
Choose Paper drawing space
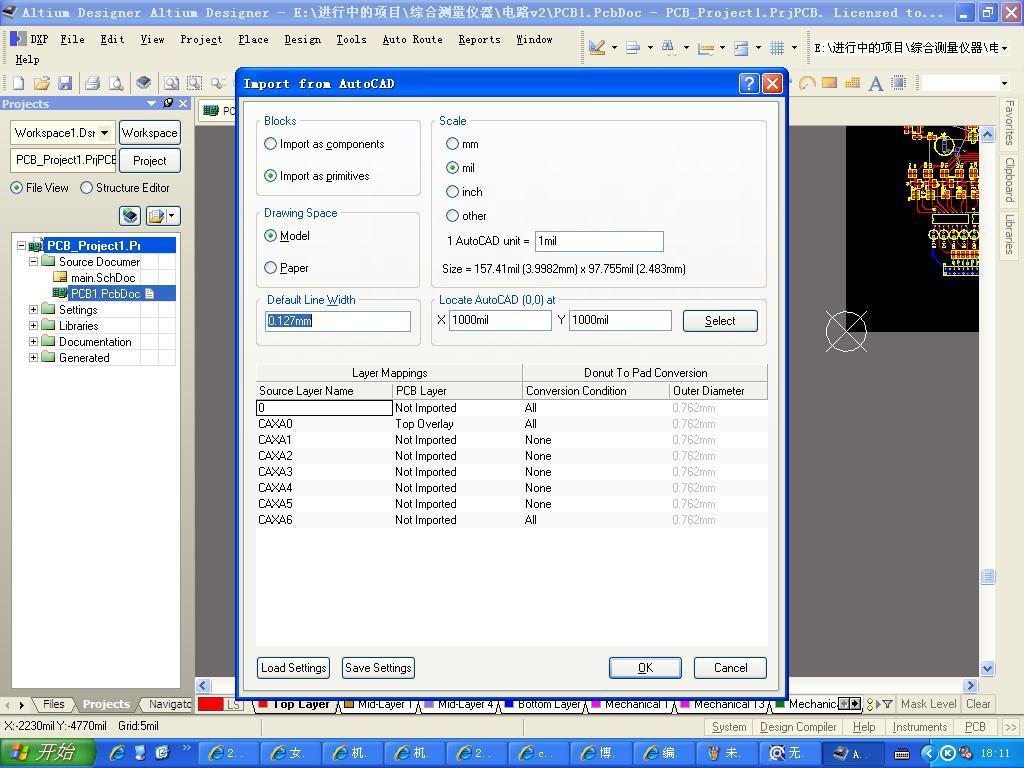286,268
